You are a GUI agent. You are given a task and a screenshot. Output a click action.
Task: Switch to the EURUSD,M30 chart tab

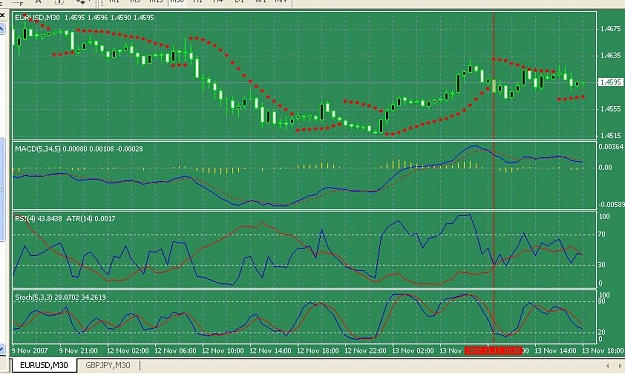point(44,365)
